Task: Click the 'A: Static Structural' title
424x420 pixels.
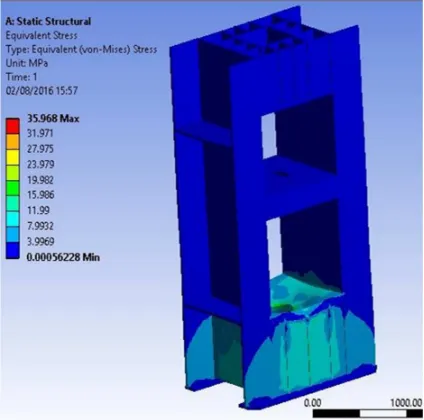Action: click(48, 21)
